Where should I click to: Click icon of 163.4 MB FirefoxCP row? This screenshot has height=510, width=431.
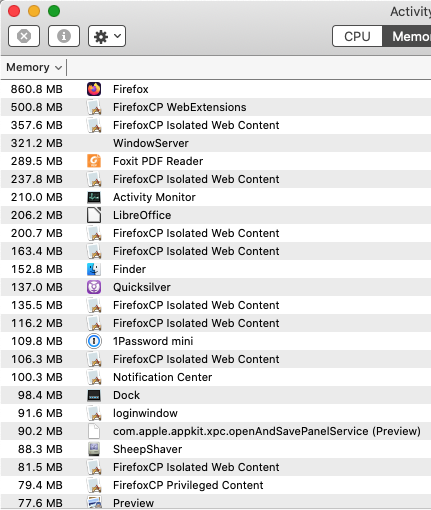pyautogui.click(x=94, y=251)
